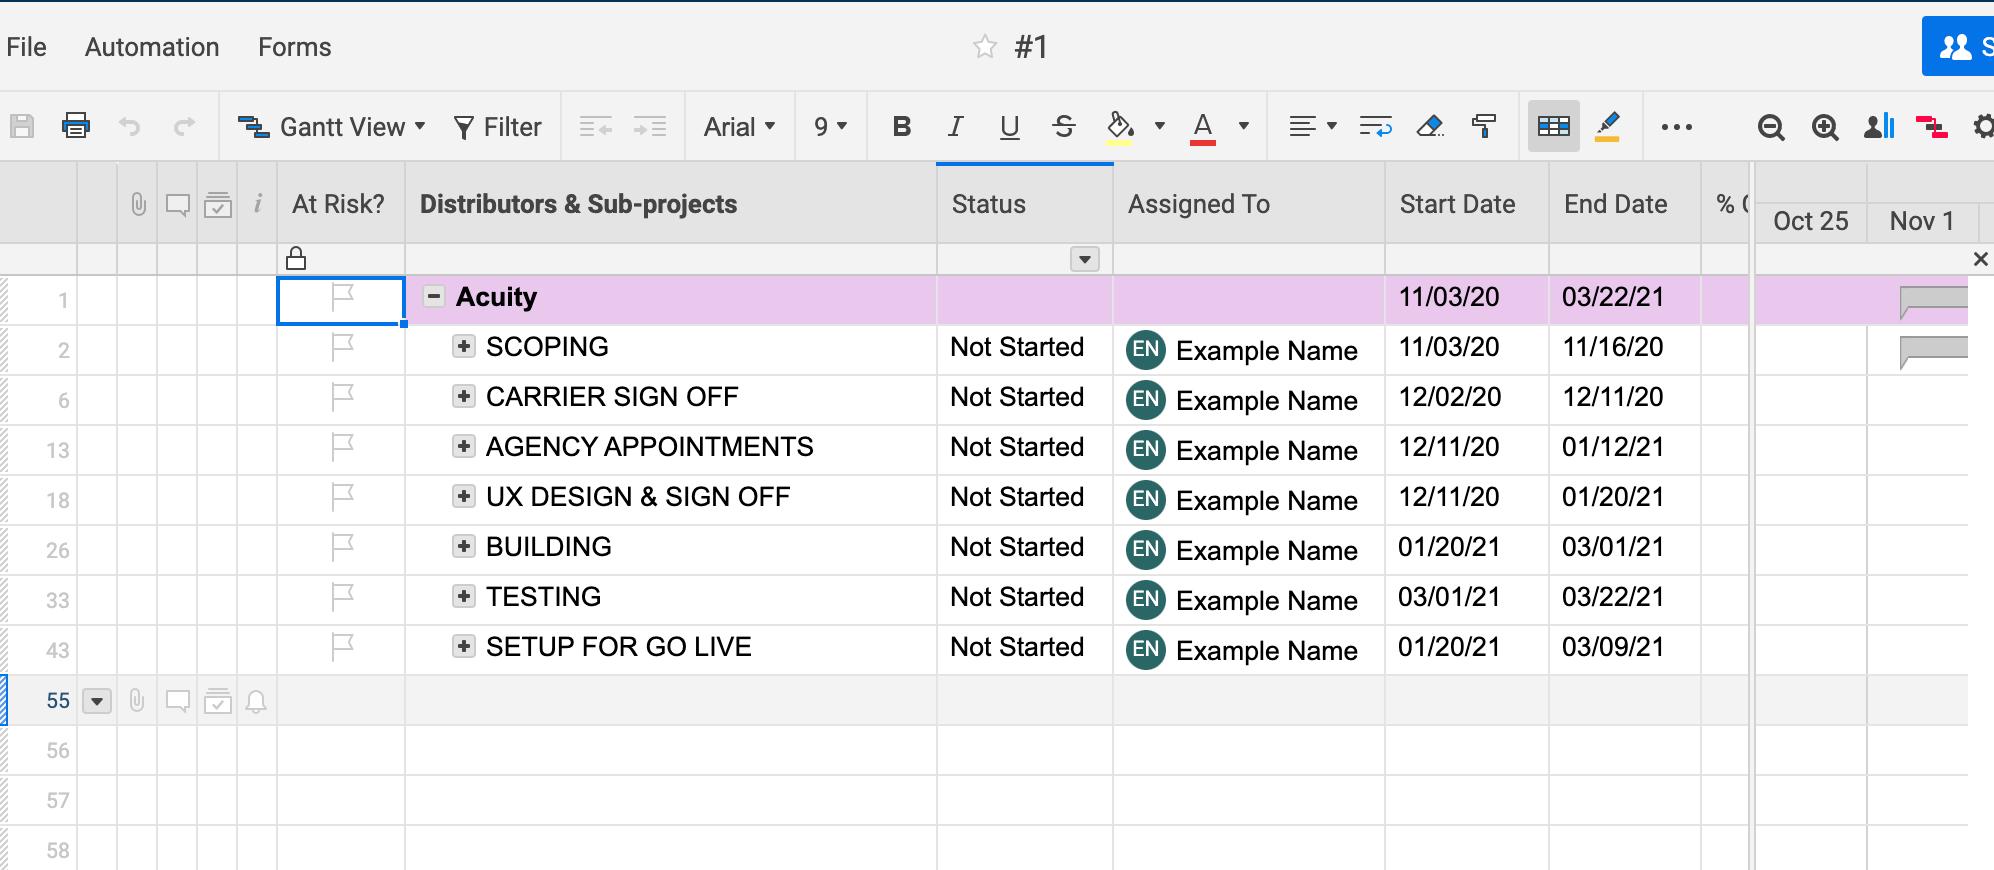Open row 55 menu dropdown arrow

[x=97, y=701]
